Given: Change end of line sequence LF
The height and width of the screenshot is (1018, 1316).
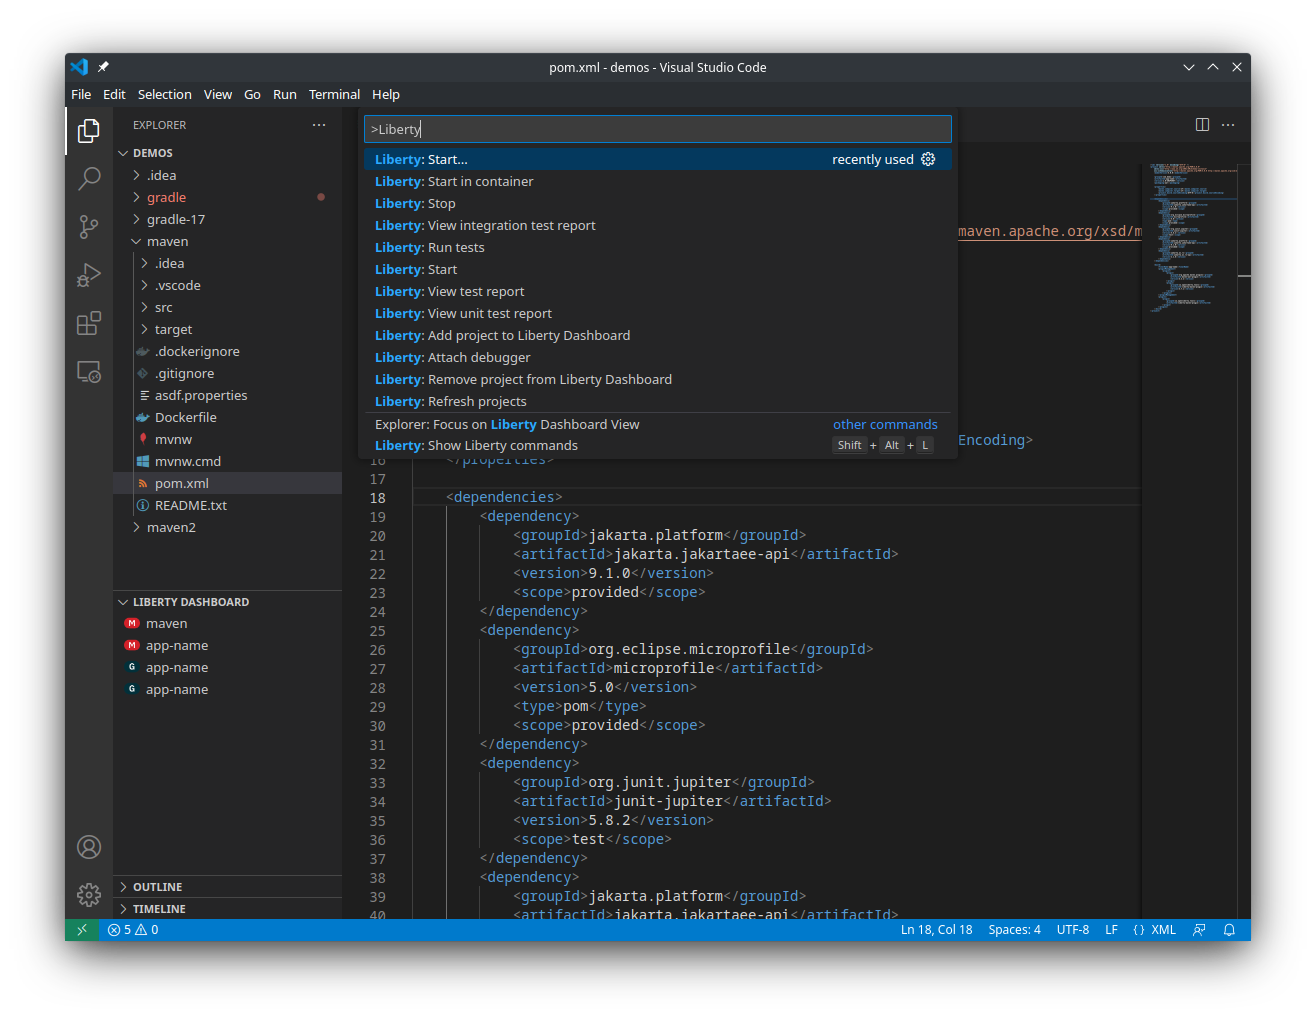Looking at the screenshot, I should pyautogui.click(x=1111, y=930).
